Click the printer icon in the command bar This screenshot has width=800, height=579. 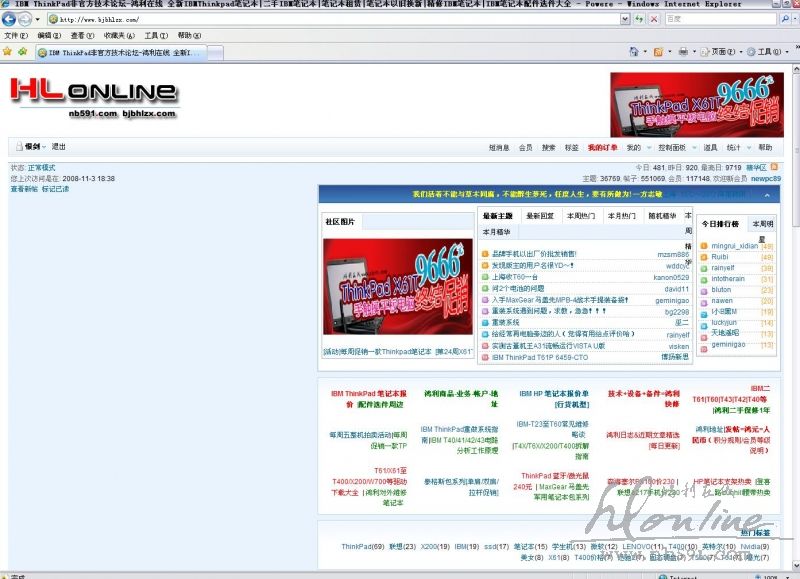683,51
